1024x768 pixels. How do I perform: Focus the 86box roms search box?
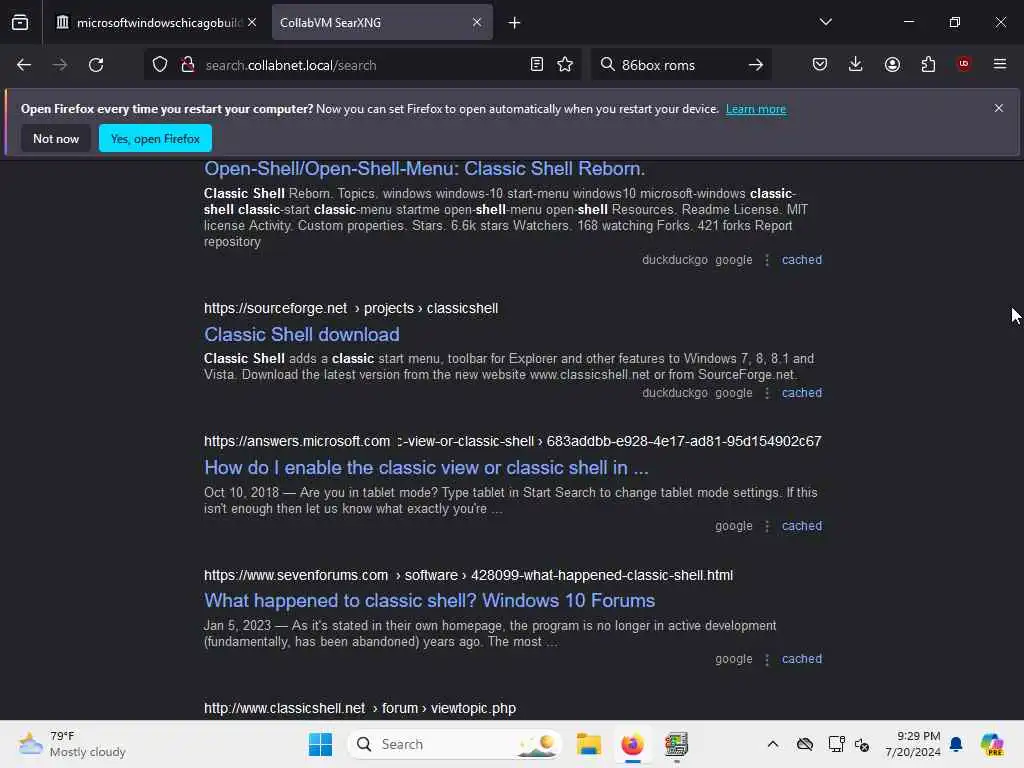pos(679,65)
